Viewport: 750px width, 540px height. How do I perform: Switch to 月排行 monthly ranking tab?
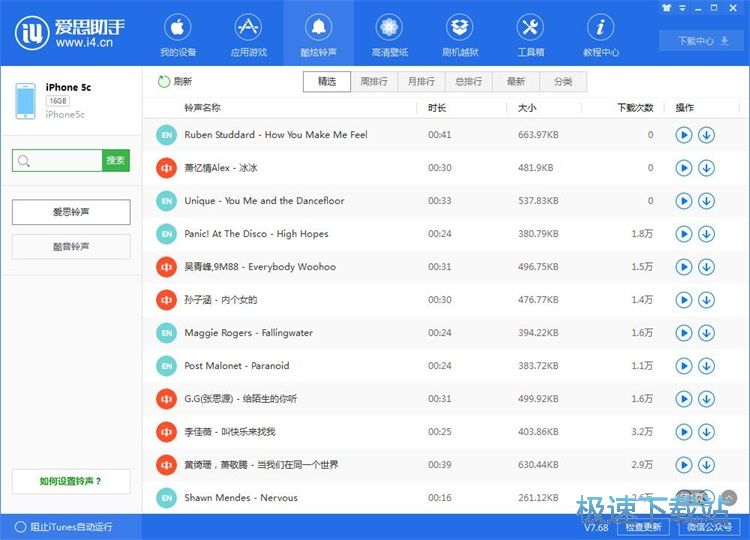click(x=421, y=82)
